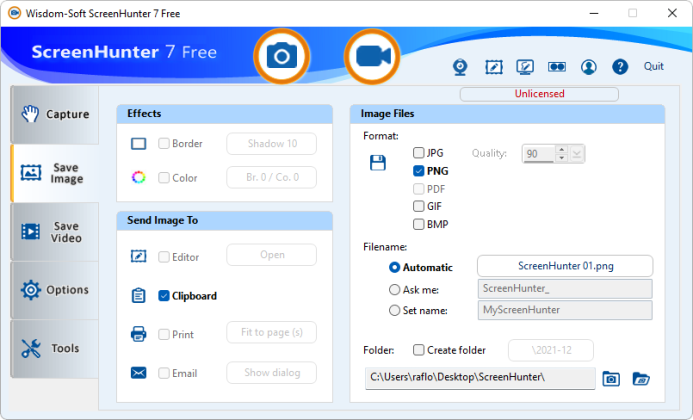Enable the Email checkbox
The height and width of the screenshot is (420, 693).
164,373
